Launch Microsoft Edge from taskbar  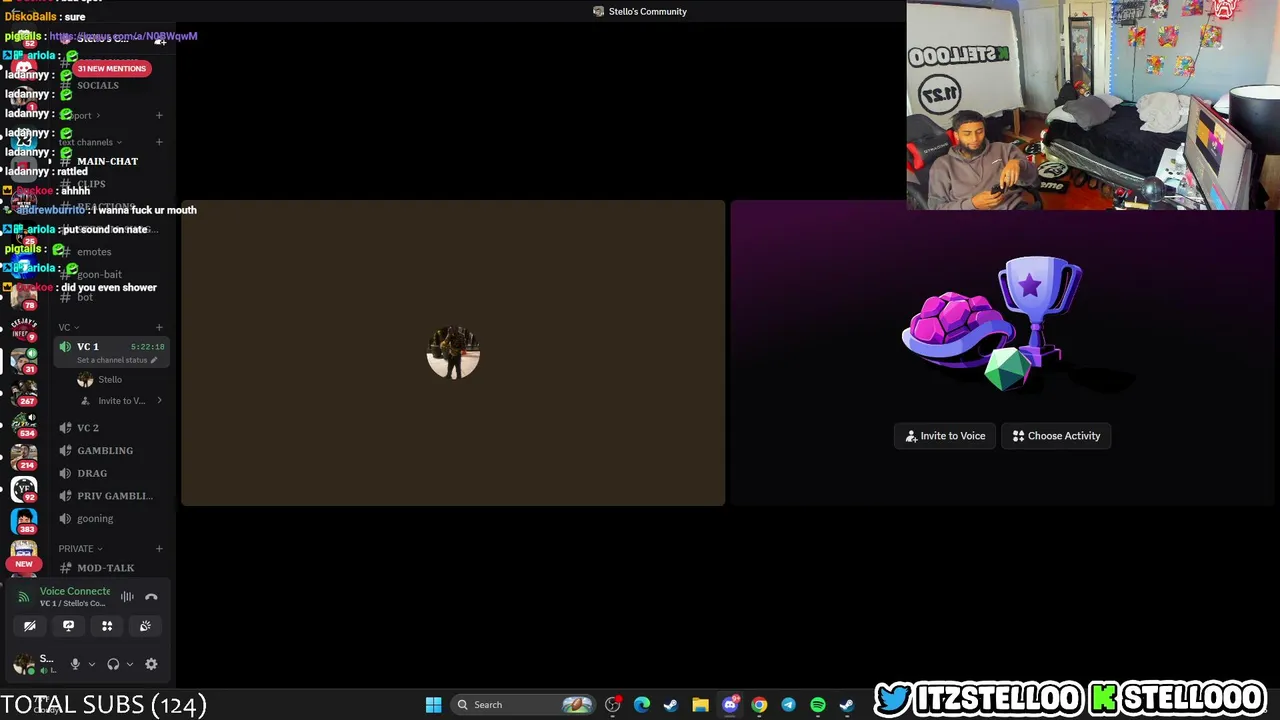pyautogui.click(x=642, y=705)
